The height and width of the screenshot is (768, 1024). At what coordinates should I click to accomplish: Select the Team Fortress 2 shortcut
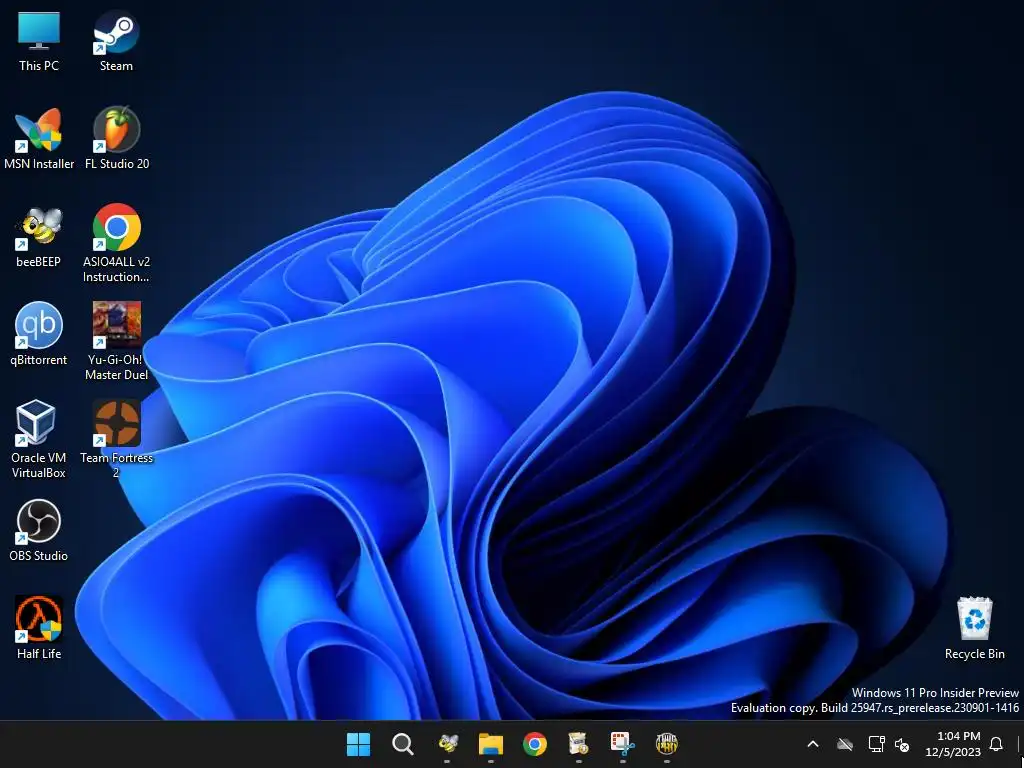pyautogui.click(x=116, y=440)
